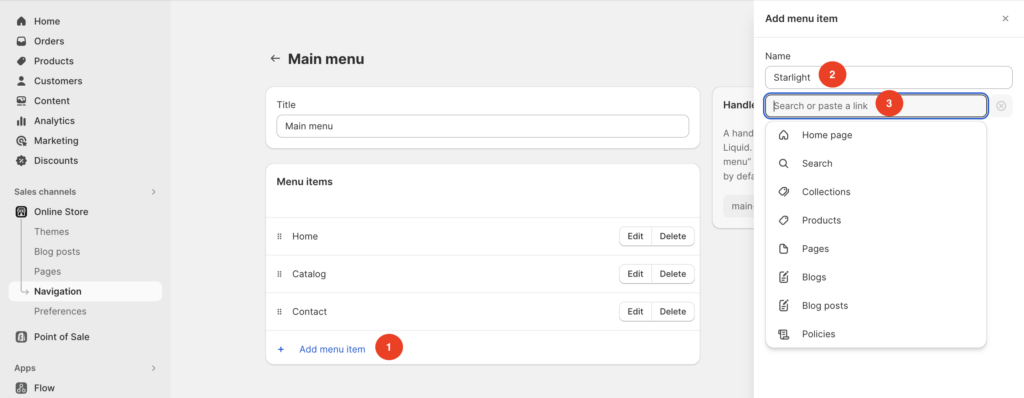
Task: Grab the drag handle for Contact item
Action: (280, 312)
